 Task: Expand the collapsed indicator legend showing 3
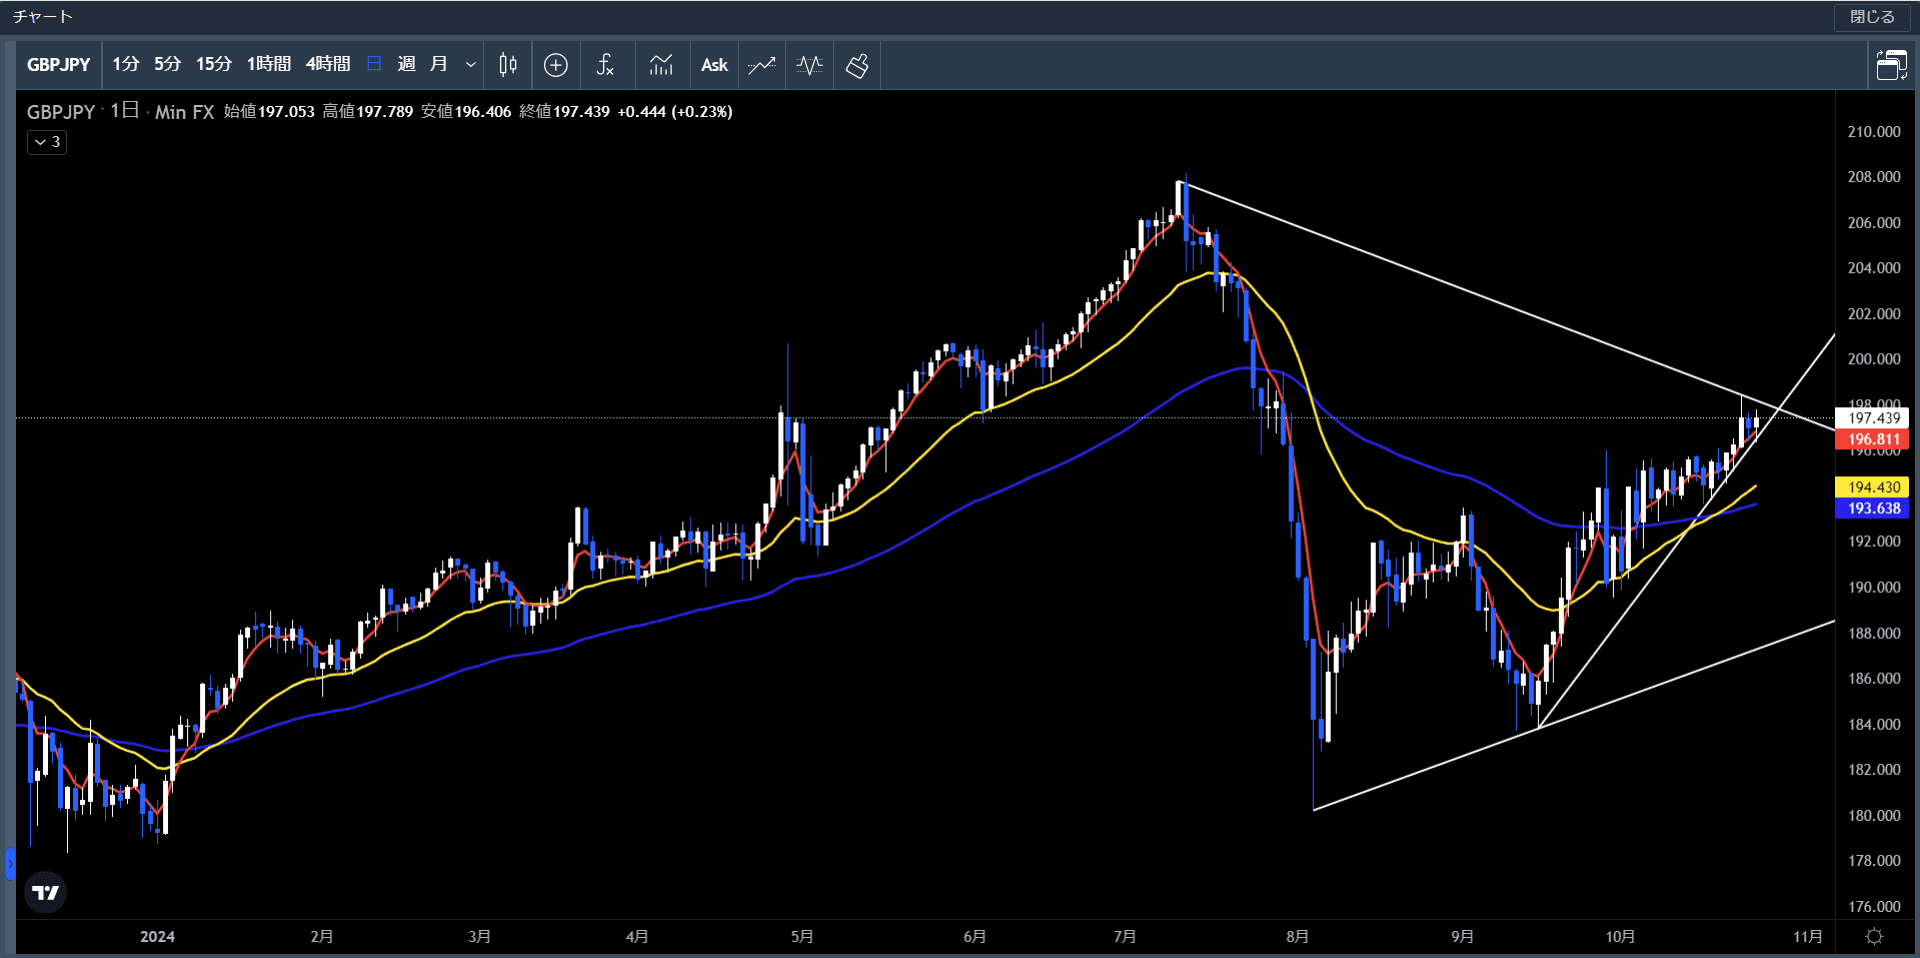point(47,142)
